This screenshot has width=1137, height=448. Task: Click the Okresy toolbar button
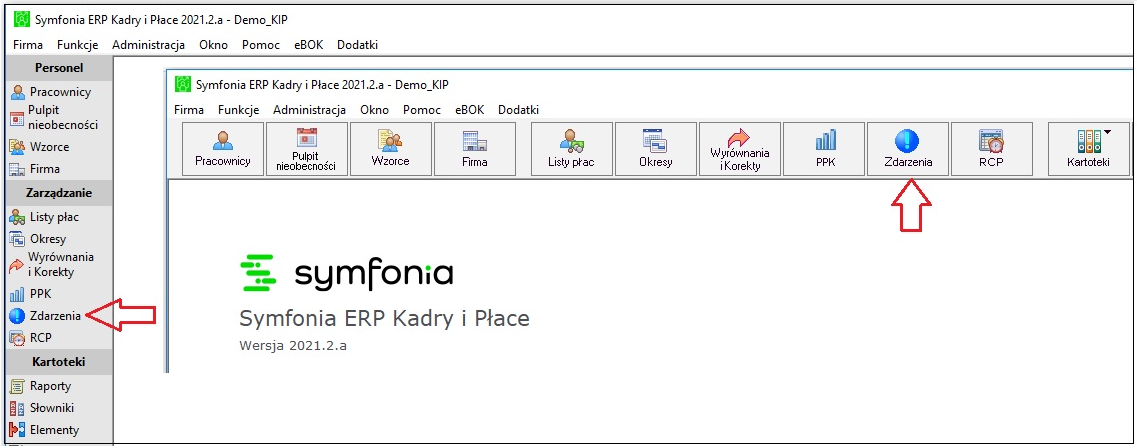click(656, 149)
